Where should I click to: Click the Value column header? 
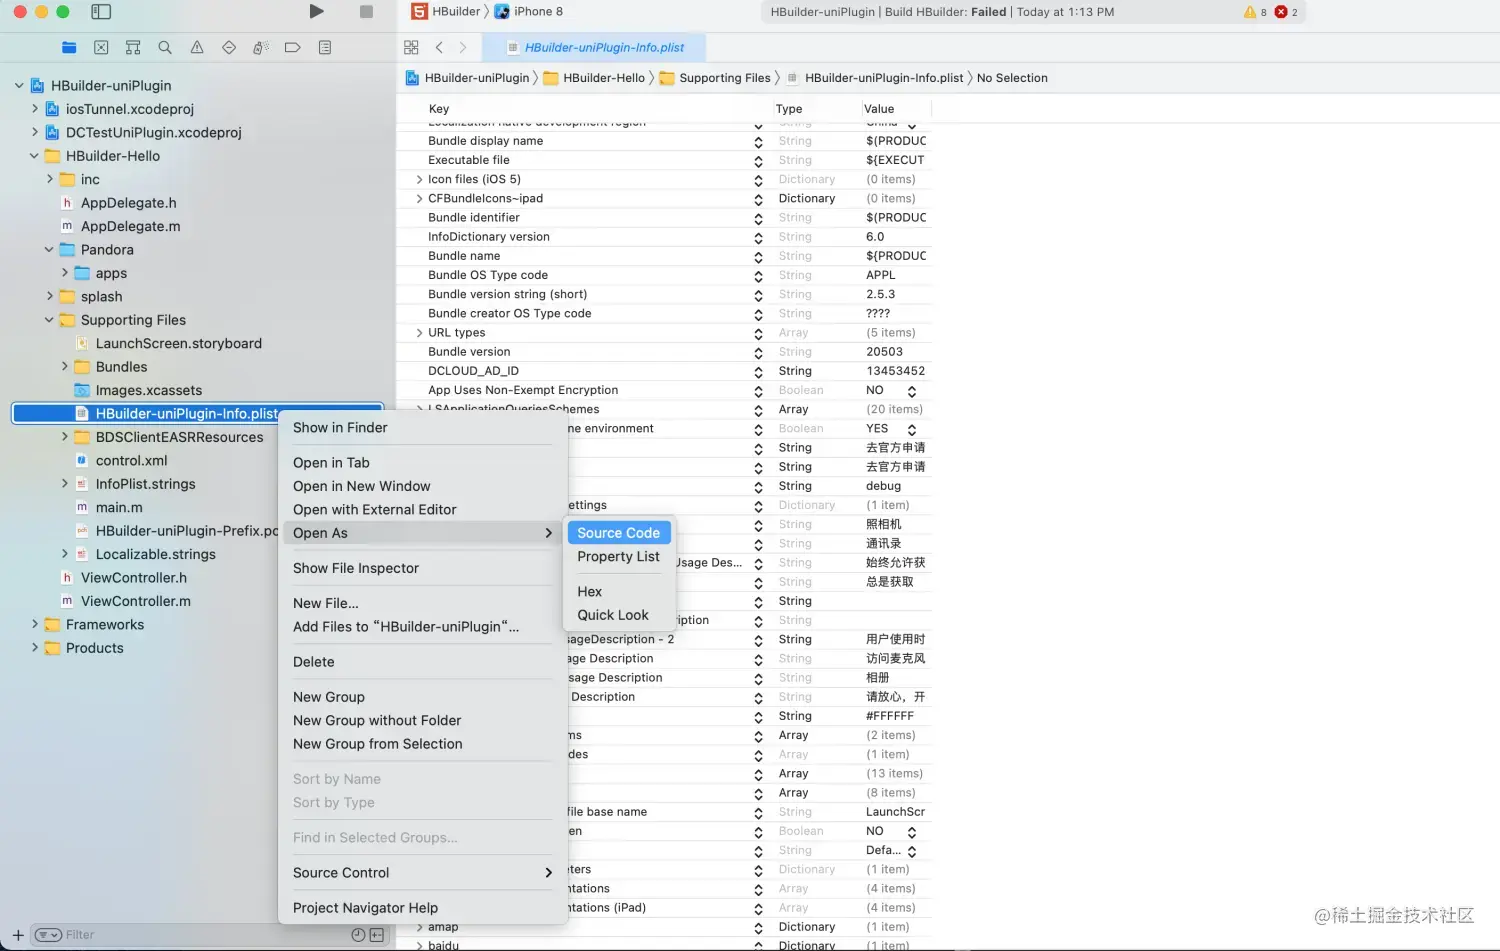point(879,109)
